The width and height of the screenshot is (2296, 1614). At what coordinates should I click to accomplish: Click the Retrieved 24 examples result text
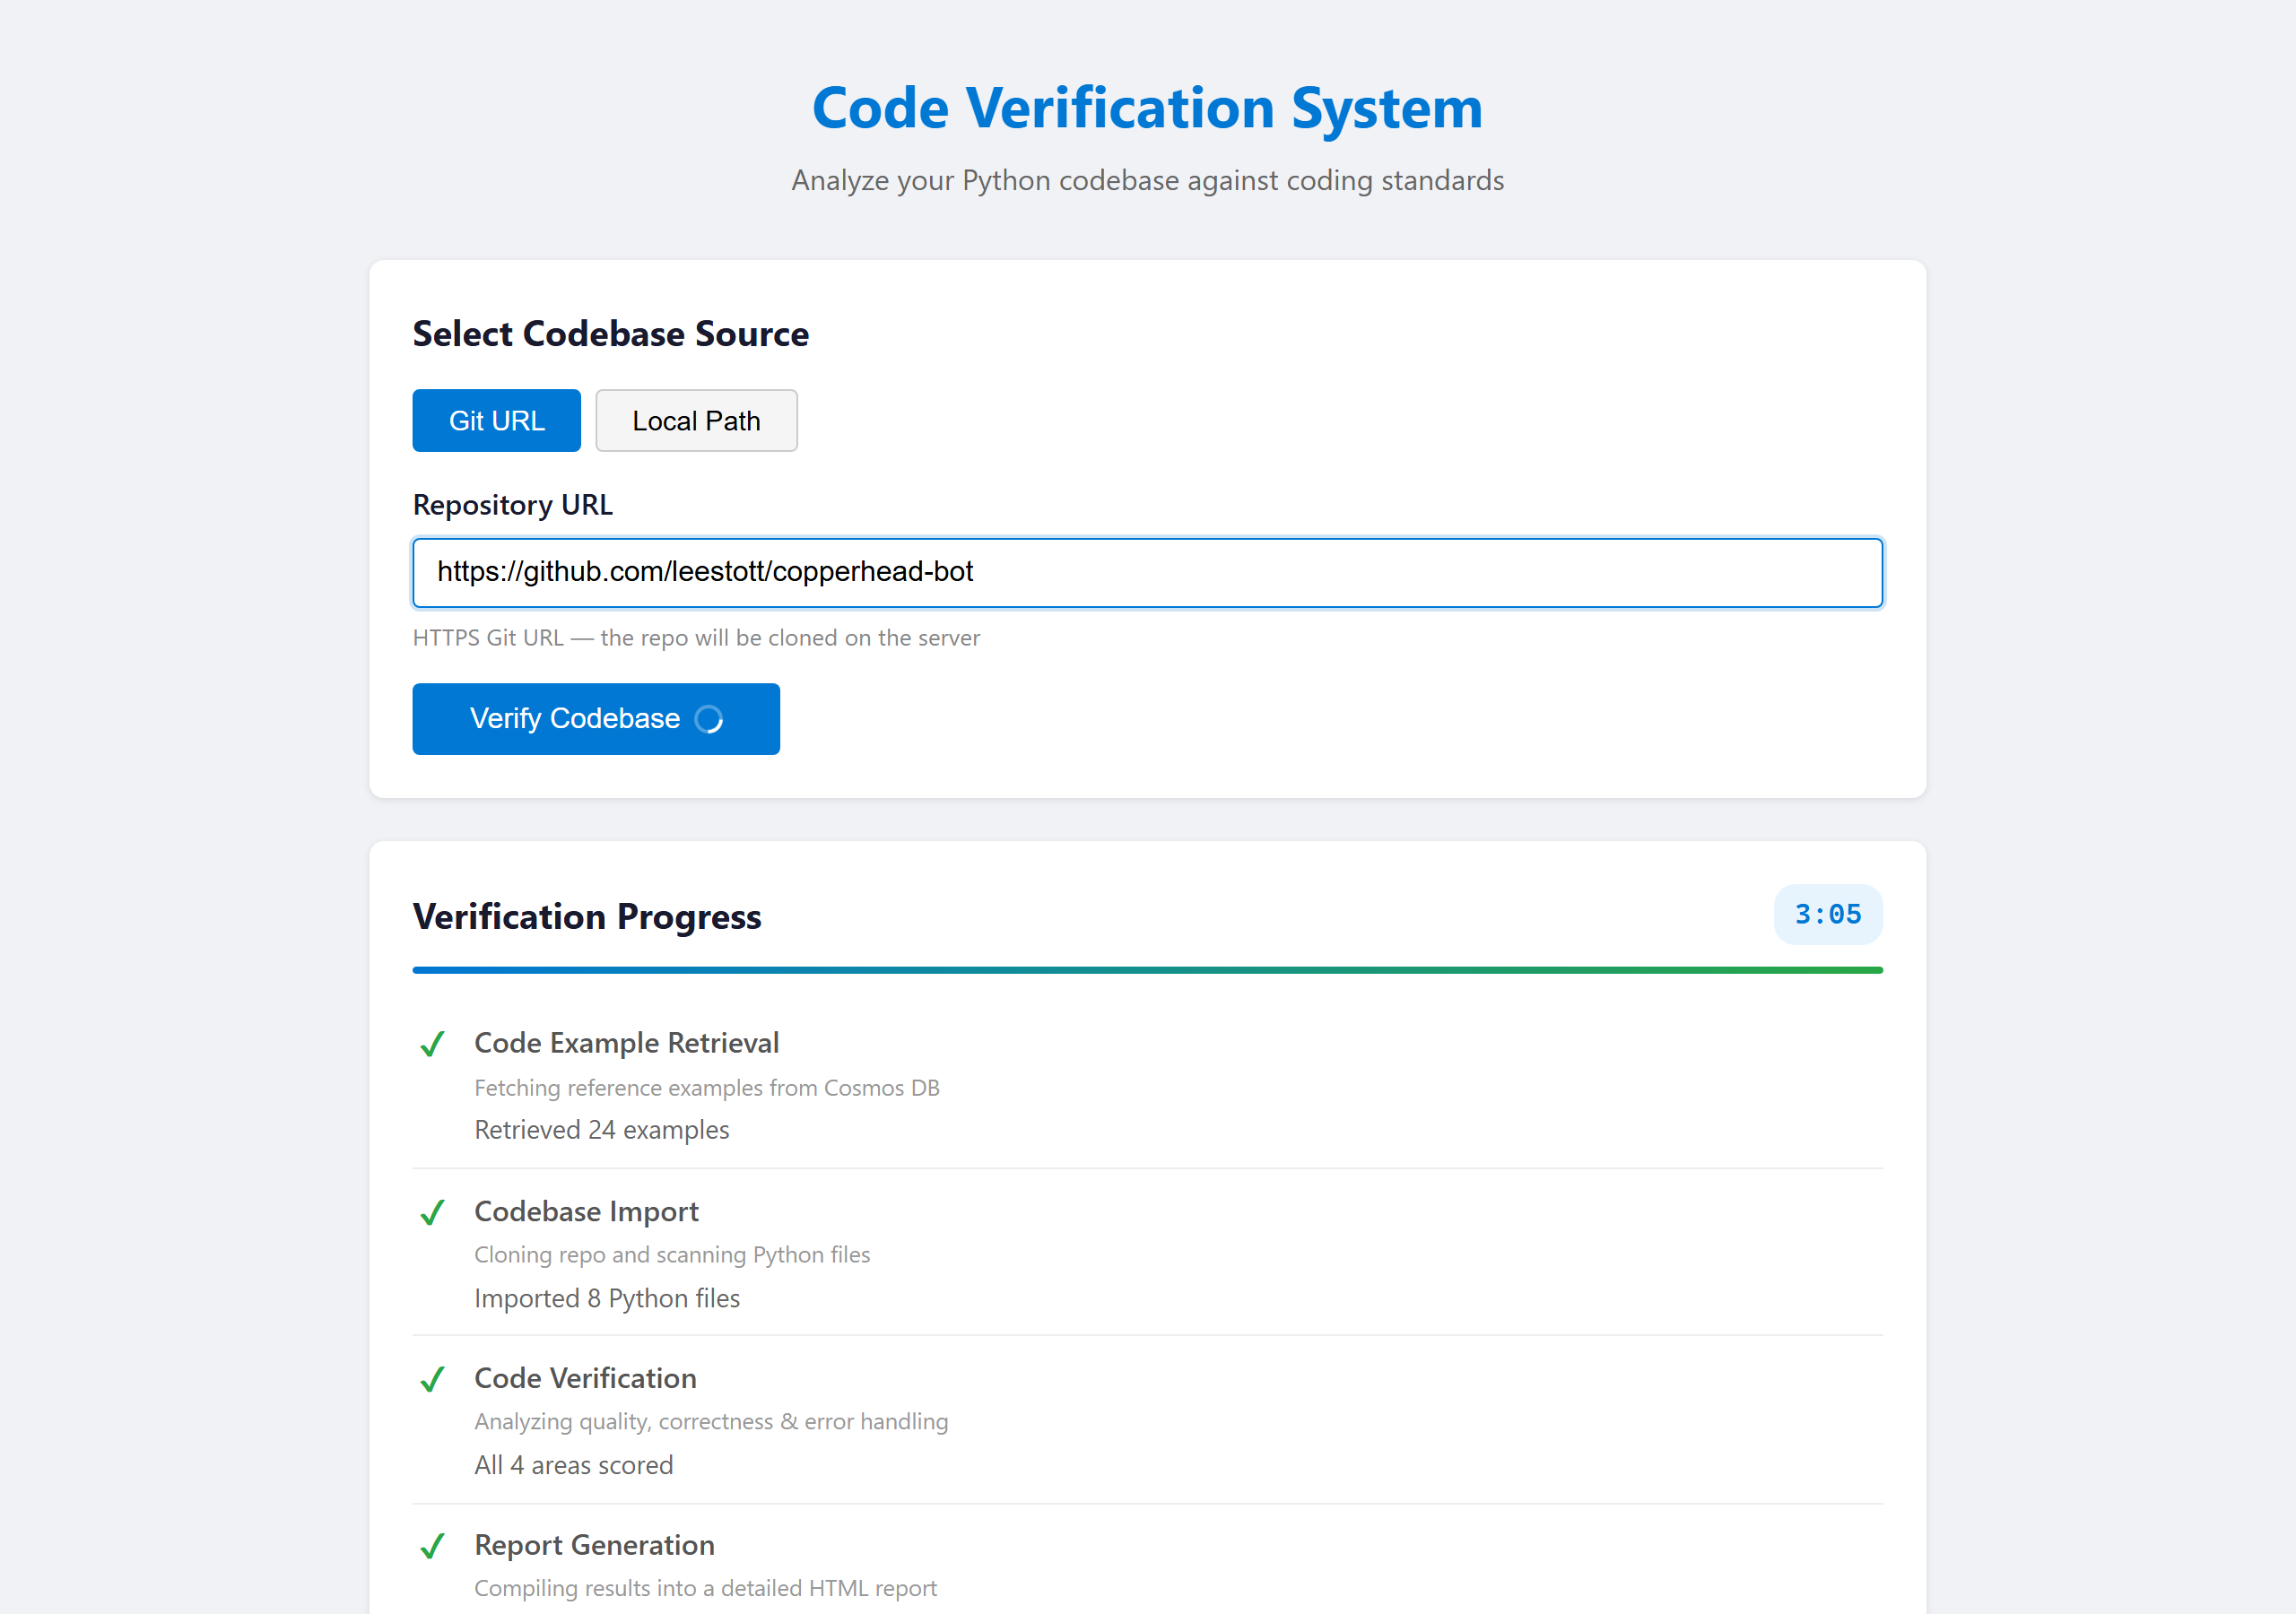coord(601,1129)
